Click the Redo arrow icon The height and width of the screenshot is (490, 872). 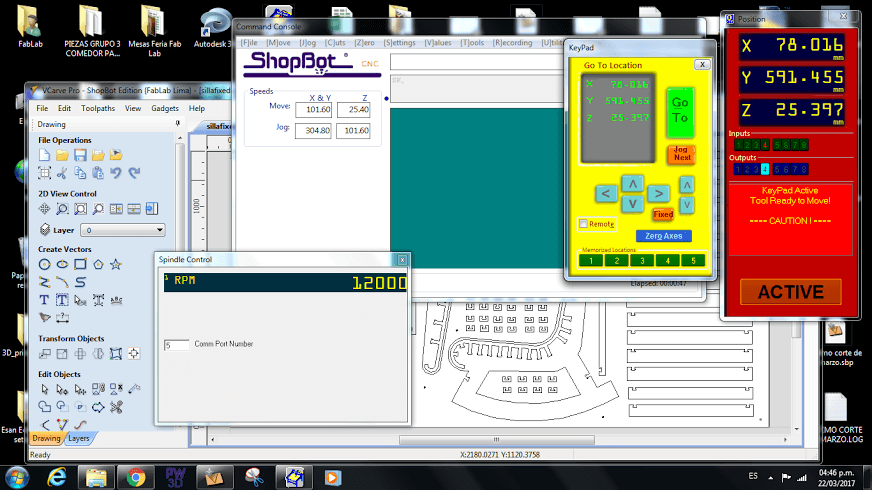tap(134, 173)
